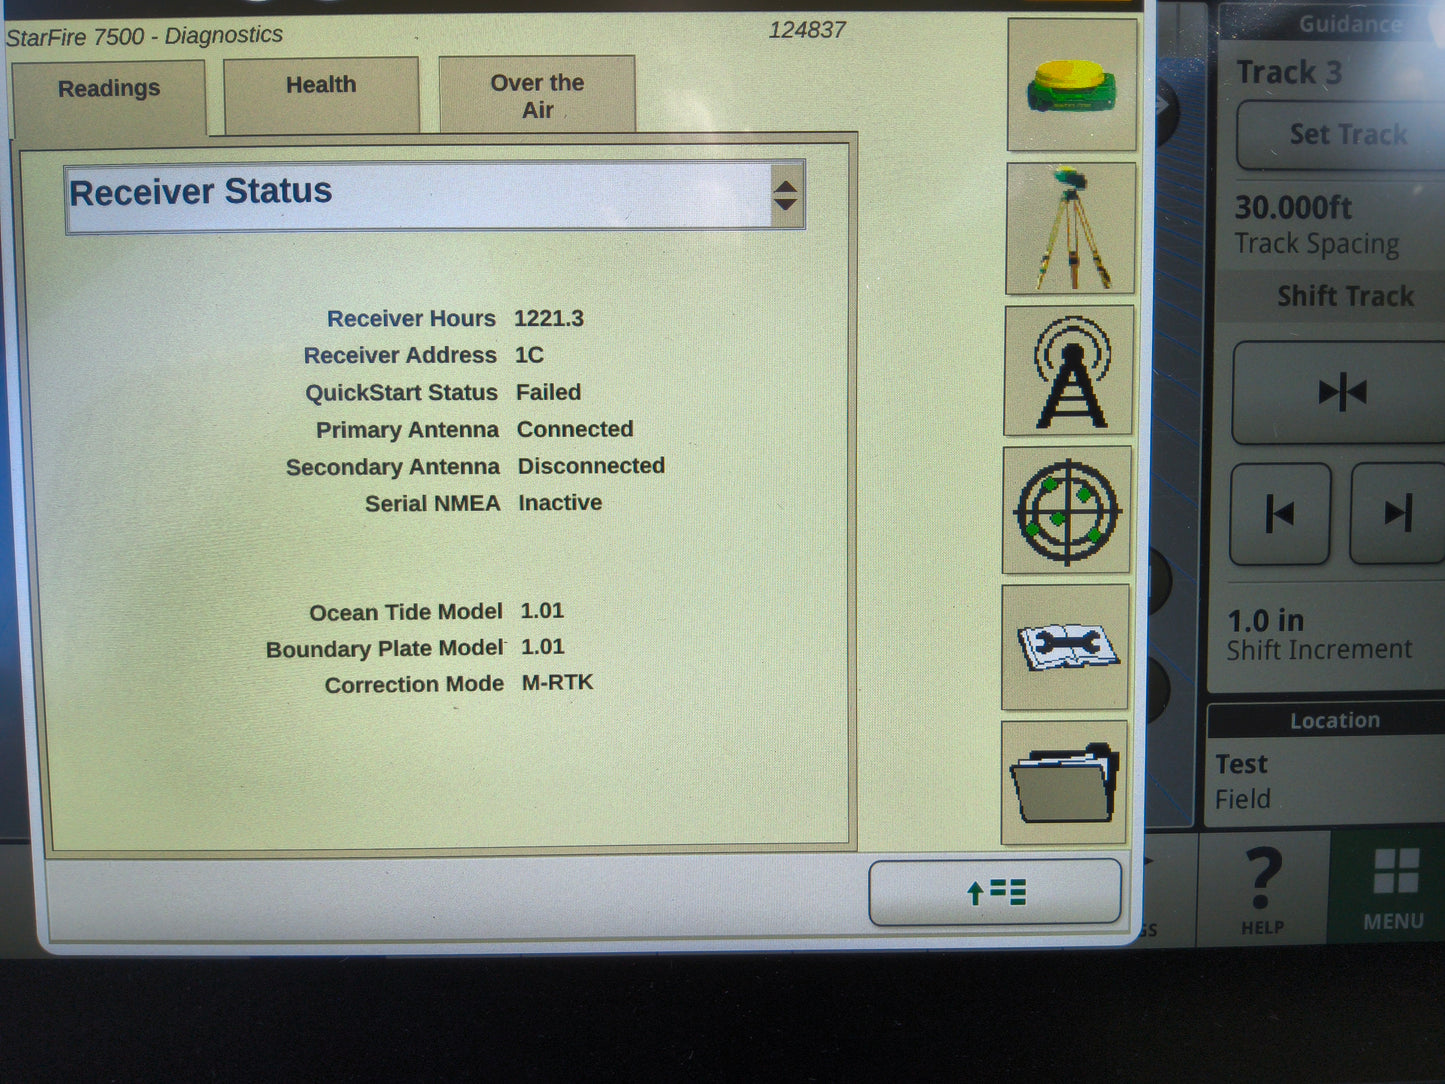Shift track right one increment
Image resolution: width=1445 pixels, height=1084 pixels.
[x=1399, y=513]
